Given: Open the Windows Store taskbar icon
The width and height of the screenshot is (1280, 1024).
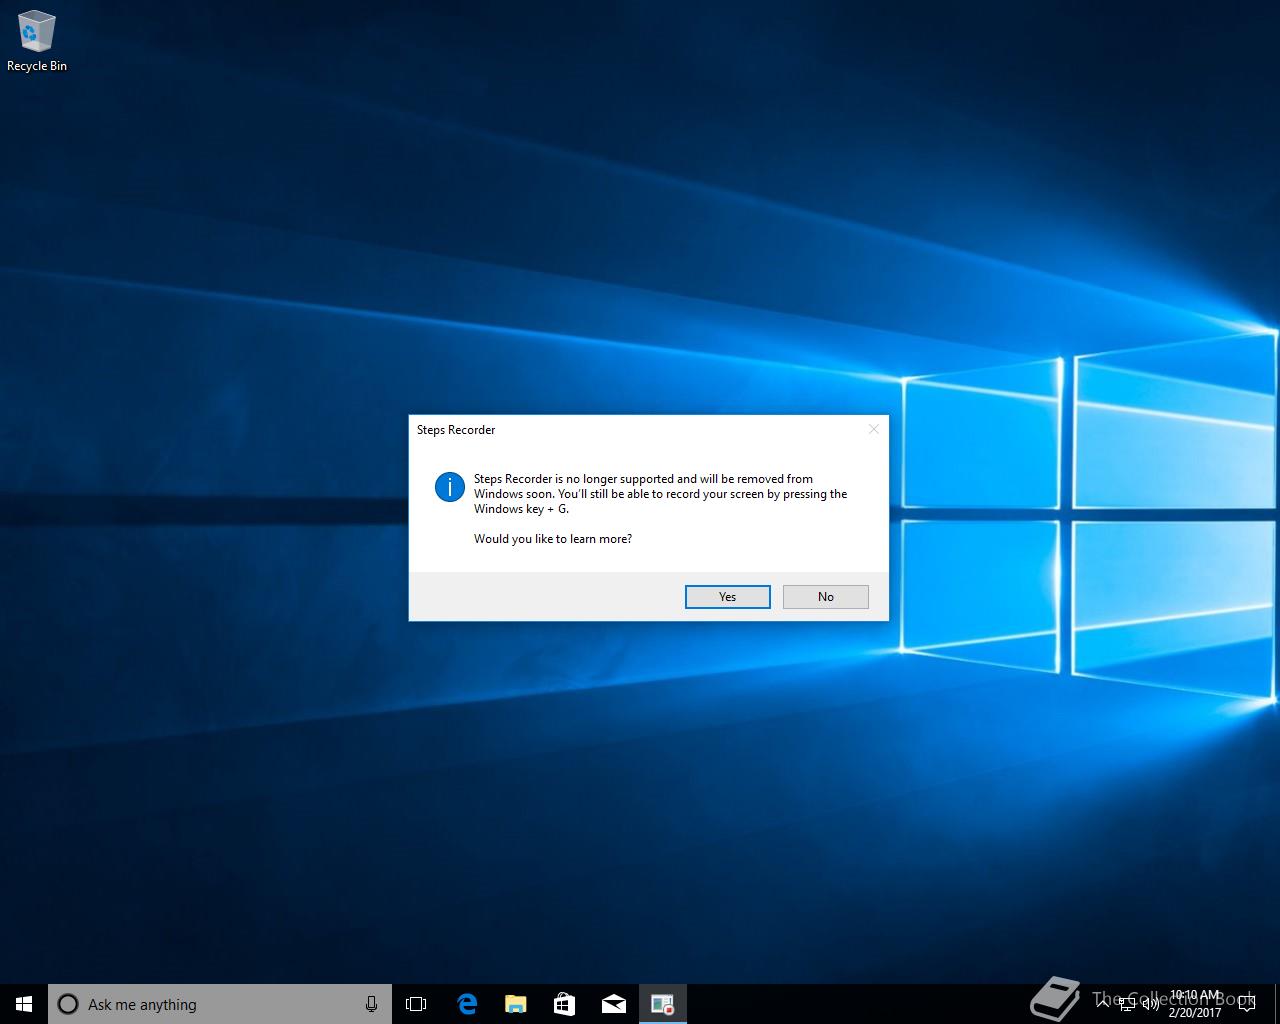Looking at the screenshot, I should 564,1004.
